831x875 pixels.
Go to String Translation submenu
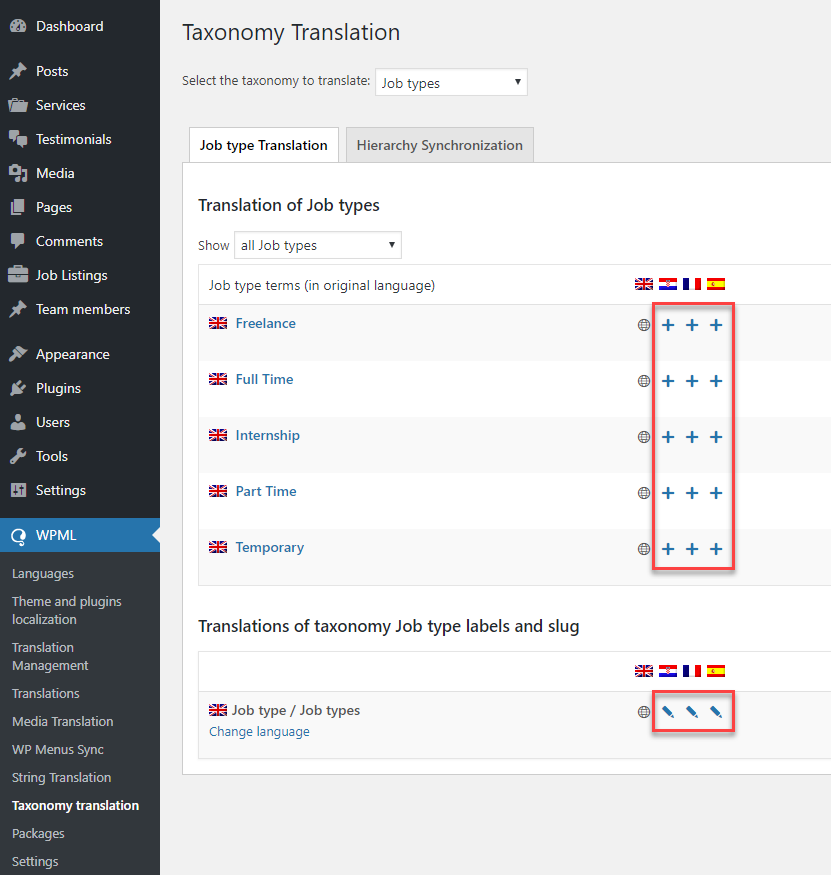click(x=61, y=777)
